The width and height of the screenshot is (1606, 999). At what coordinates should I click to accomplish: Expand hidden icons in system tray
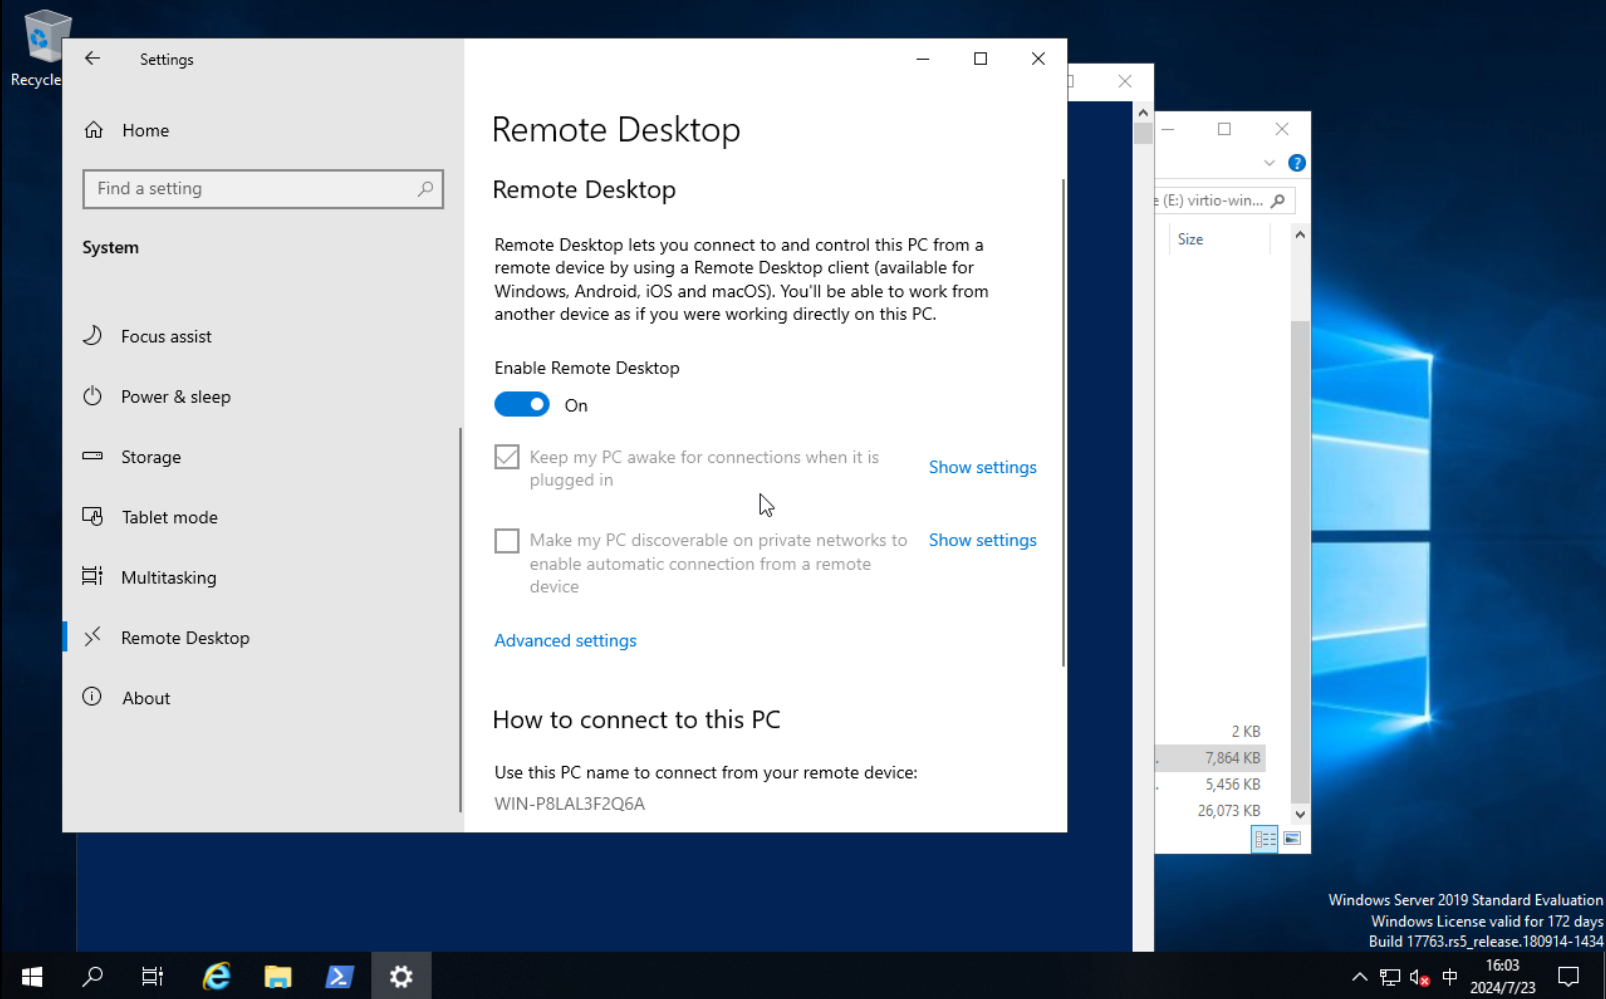tap(1359, 977)
